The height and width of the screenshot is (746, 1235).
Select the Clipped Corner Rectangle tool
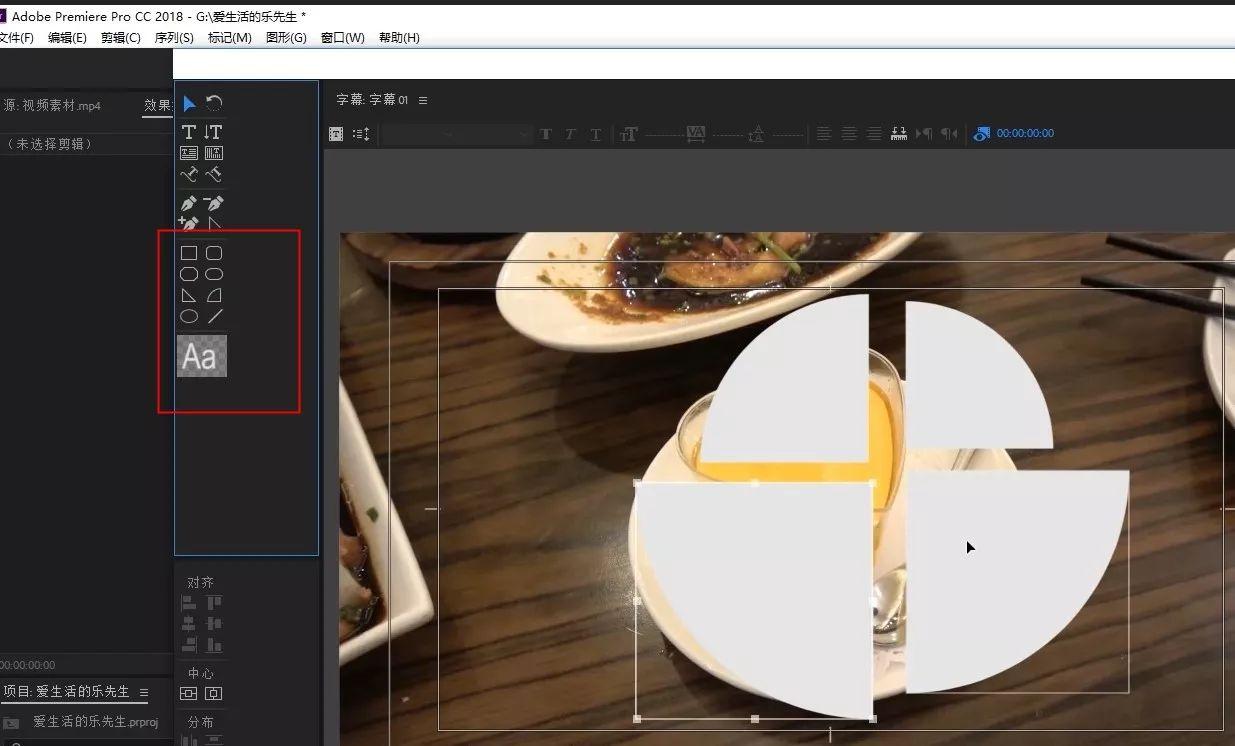(x=189, y=274)
